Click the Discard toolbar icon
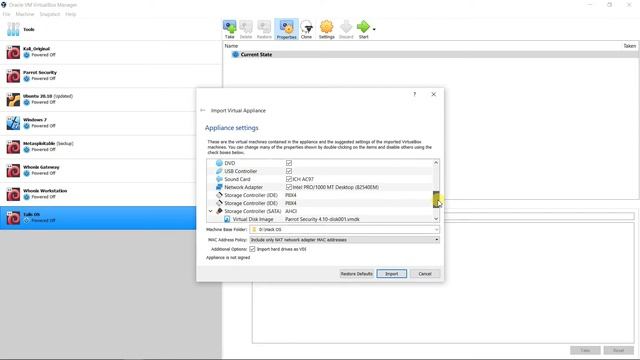Screen dimensions: 640x360 pyautogui.click(x=346, y=29)
